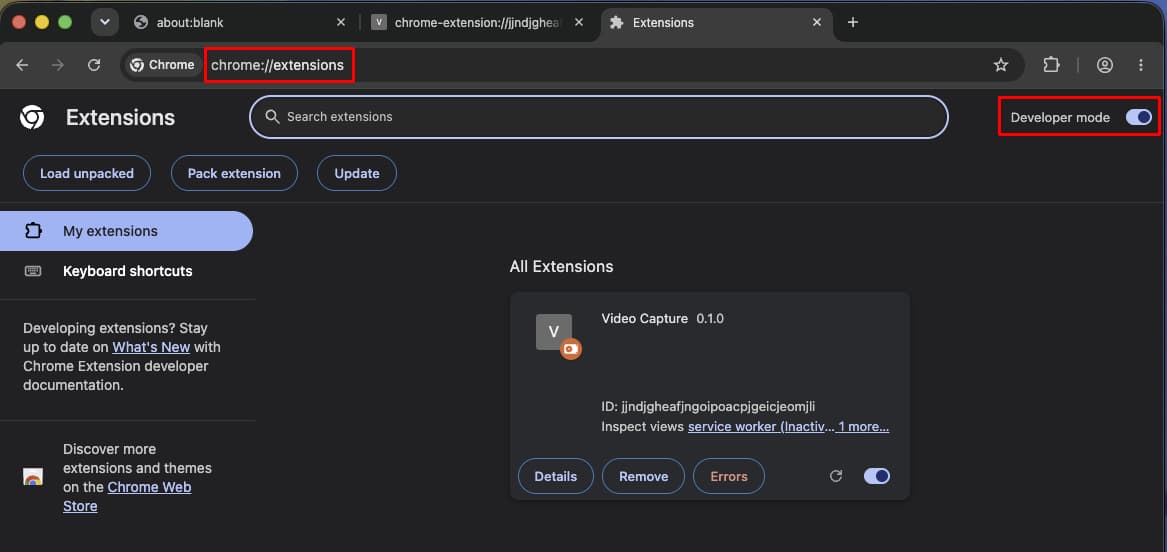
Task: Select Keyboard shortcuts in the sidebar
Action: pos(127,271)
